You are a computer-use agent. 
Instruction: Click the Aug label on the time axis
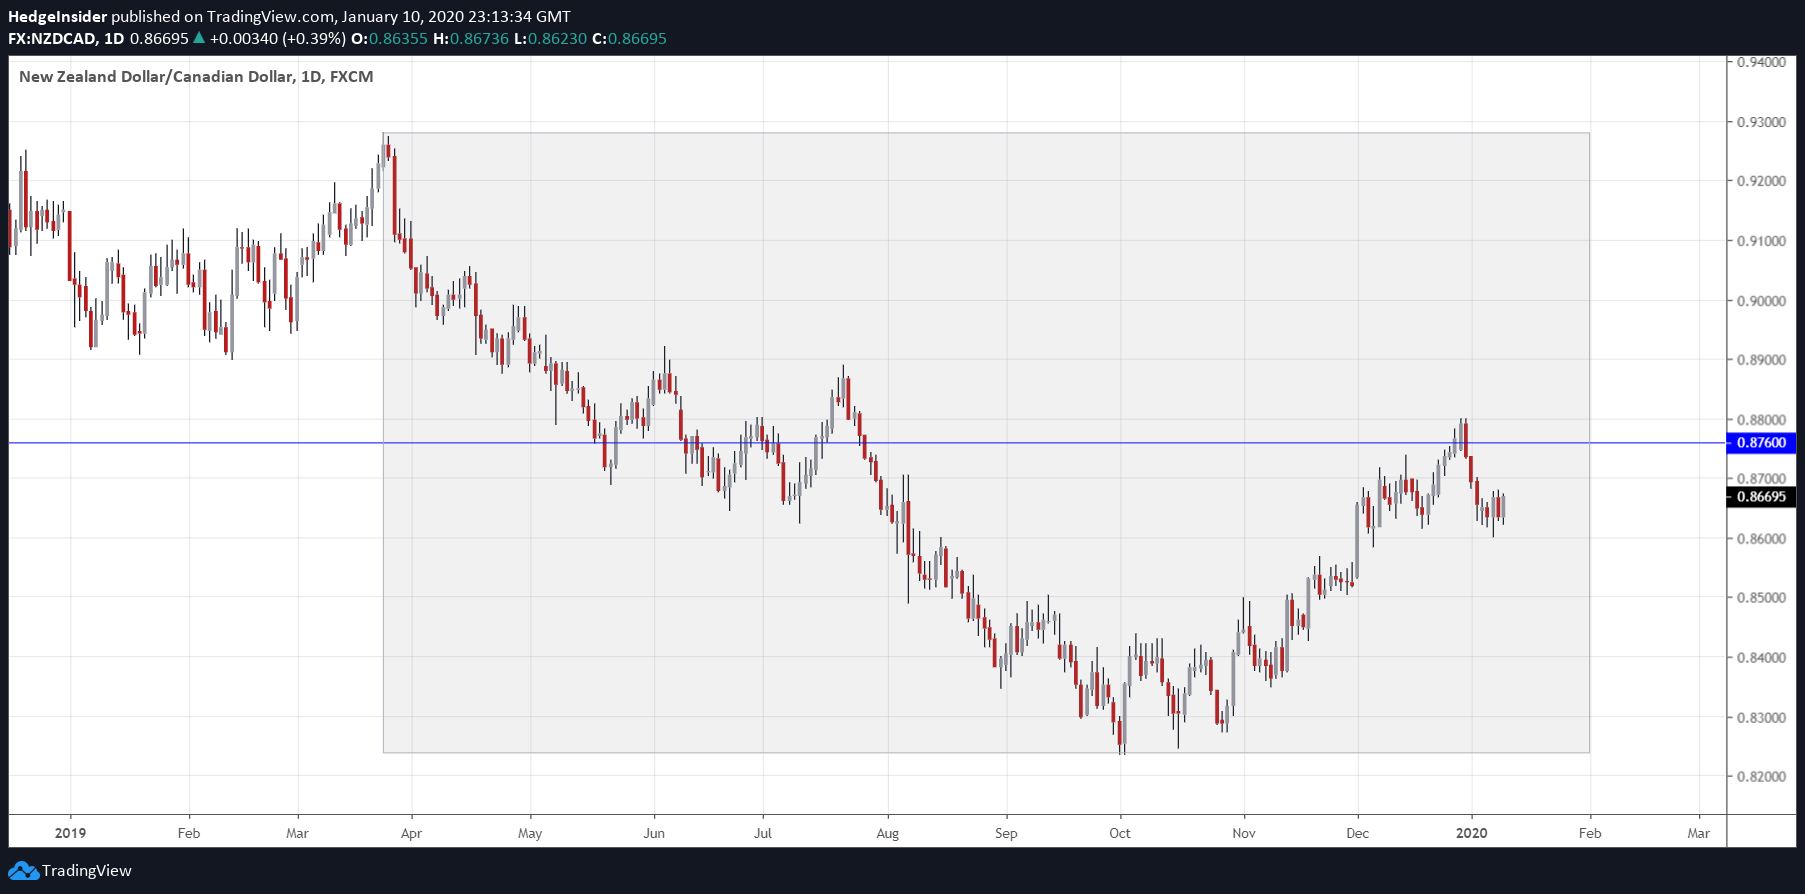point(887,833)
